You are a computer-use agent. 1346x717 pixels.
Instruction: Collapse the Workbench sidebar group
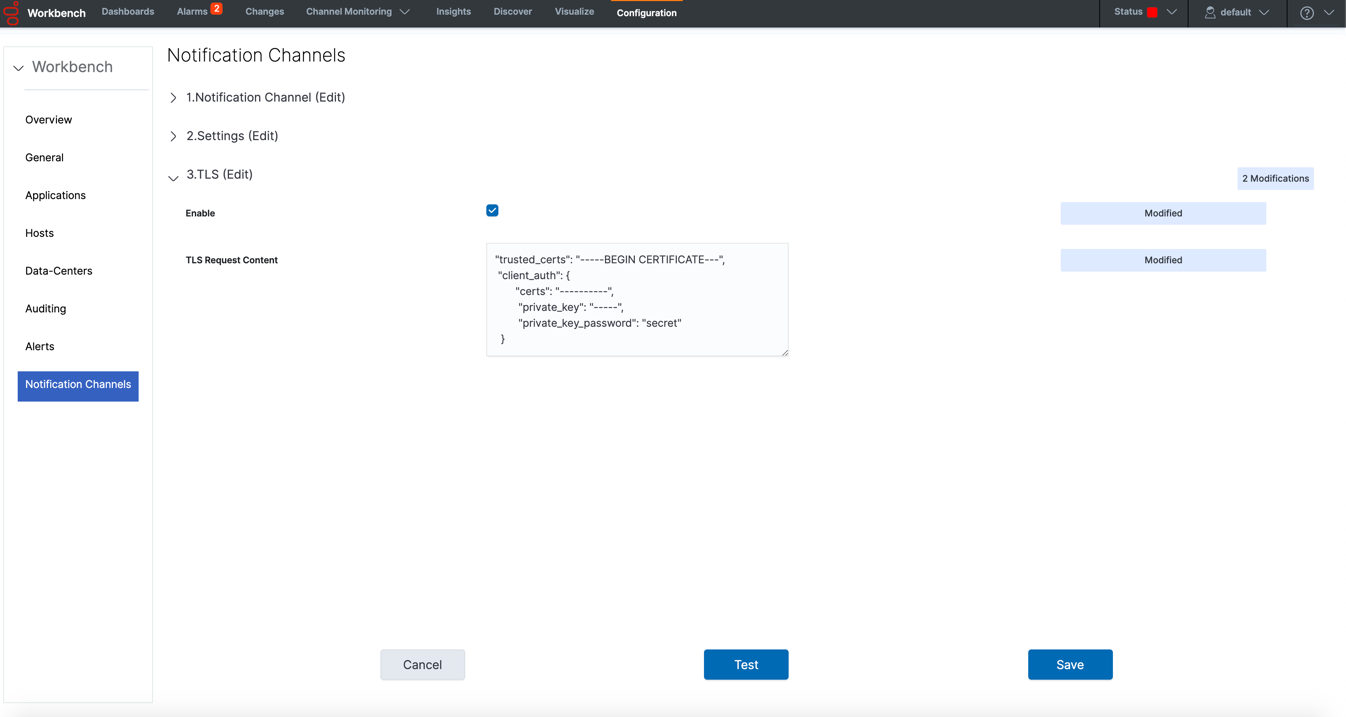18,68
